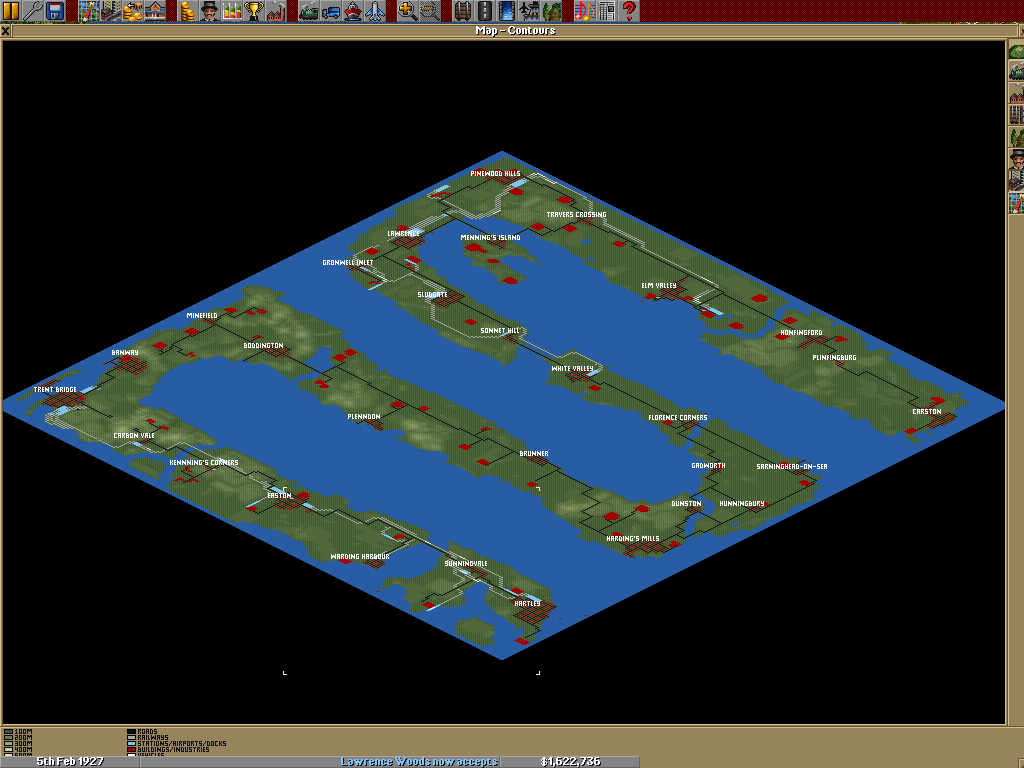Switch map to vegetation view trees button
The height and width of the screenshot is (768, 1024).
1017,136
